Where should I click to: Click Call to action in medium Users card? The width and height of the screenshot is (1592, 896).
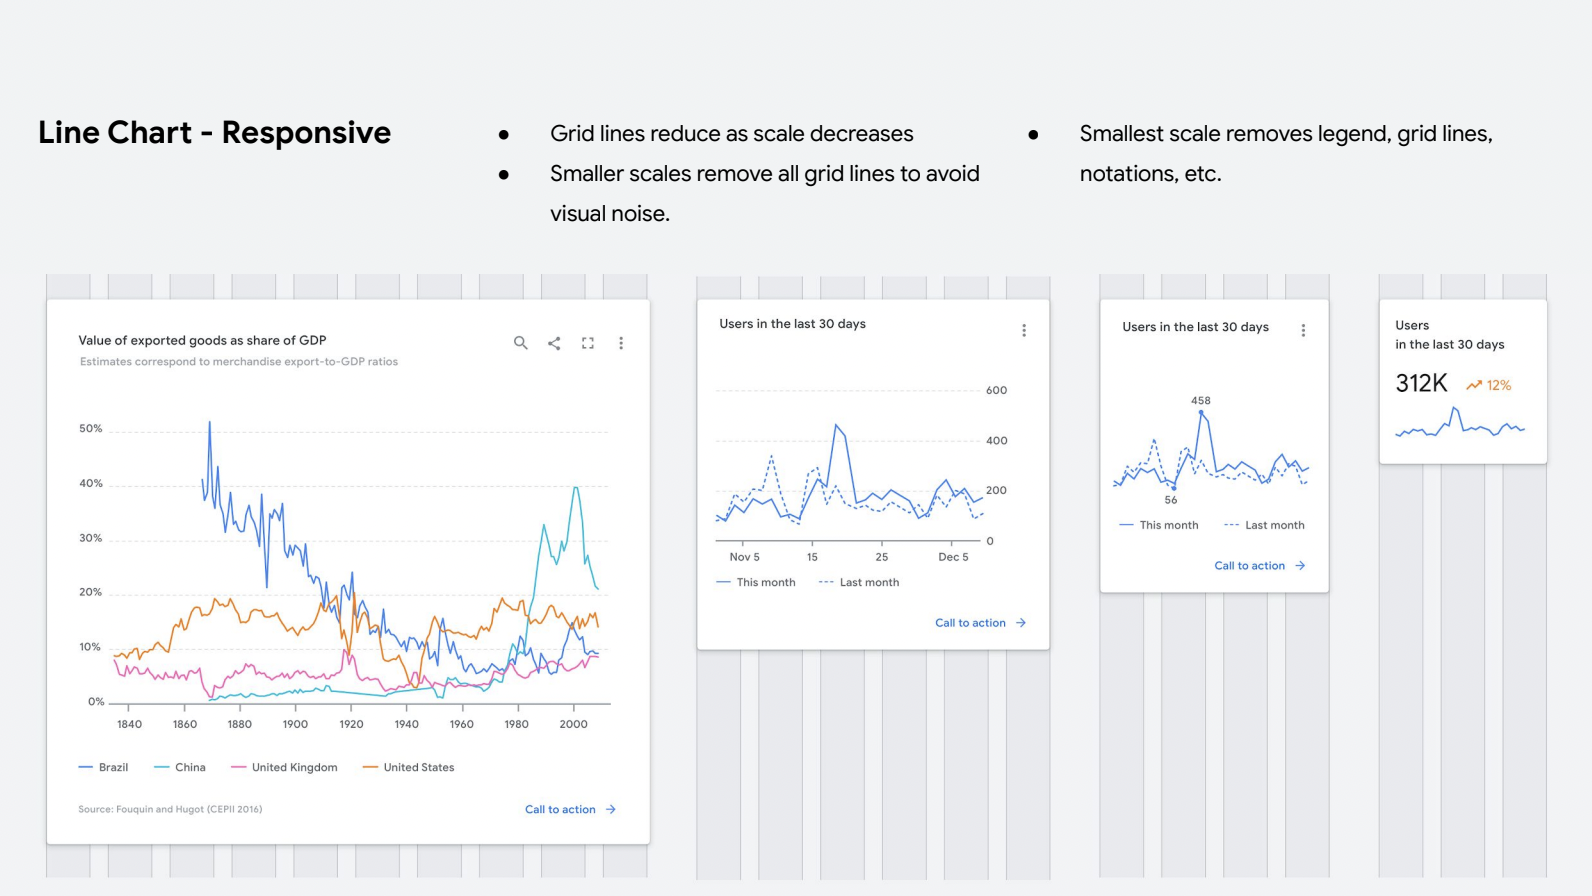[970, 623]
